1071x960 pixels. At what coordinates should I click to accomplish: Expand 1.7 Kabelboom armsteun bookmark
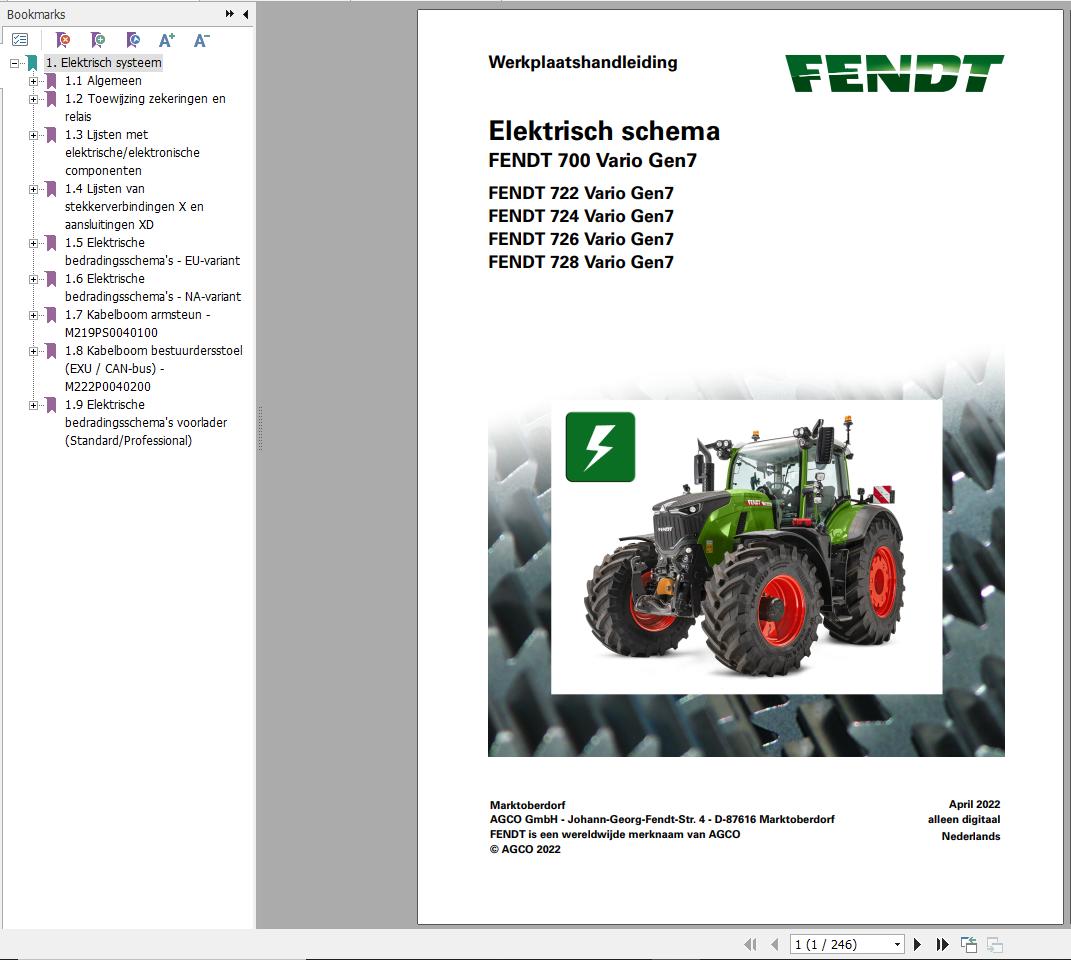coord(33,316)
